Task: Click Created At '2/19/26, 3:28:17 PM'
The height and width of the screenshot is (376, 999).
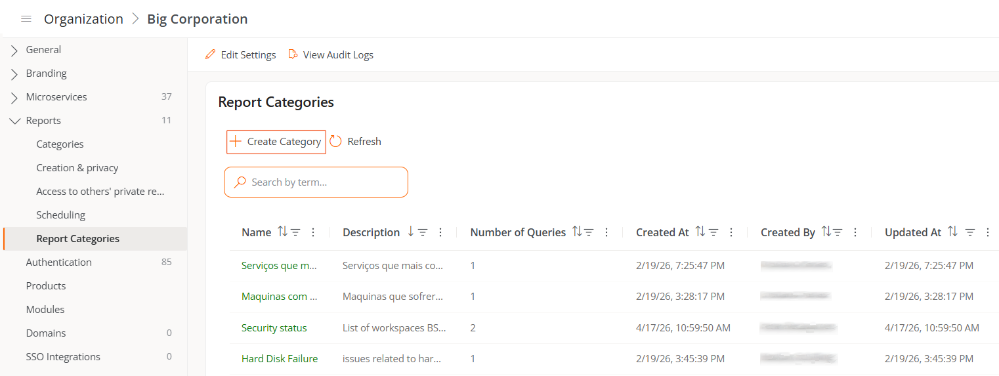Action: click(680, 296)
